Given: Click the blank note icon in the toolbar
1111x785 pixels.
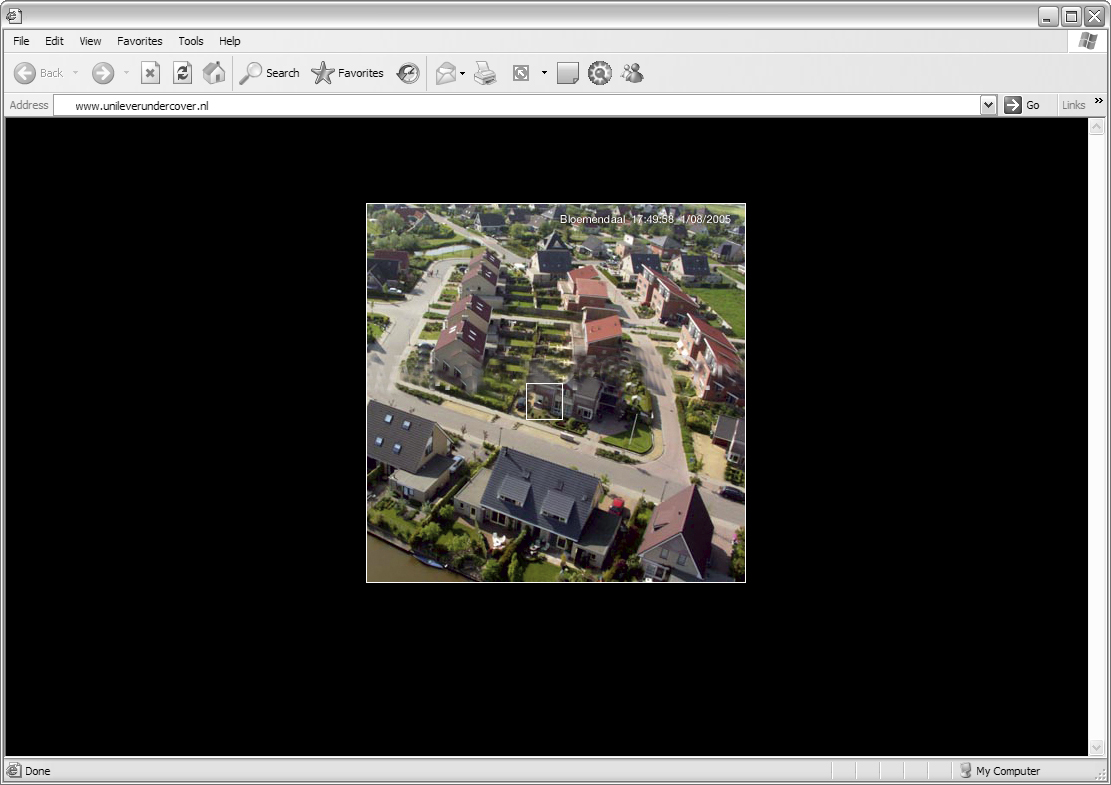Looking at the screenshot, I should 568,73.
